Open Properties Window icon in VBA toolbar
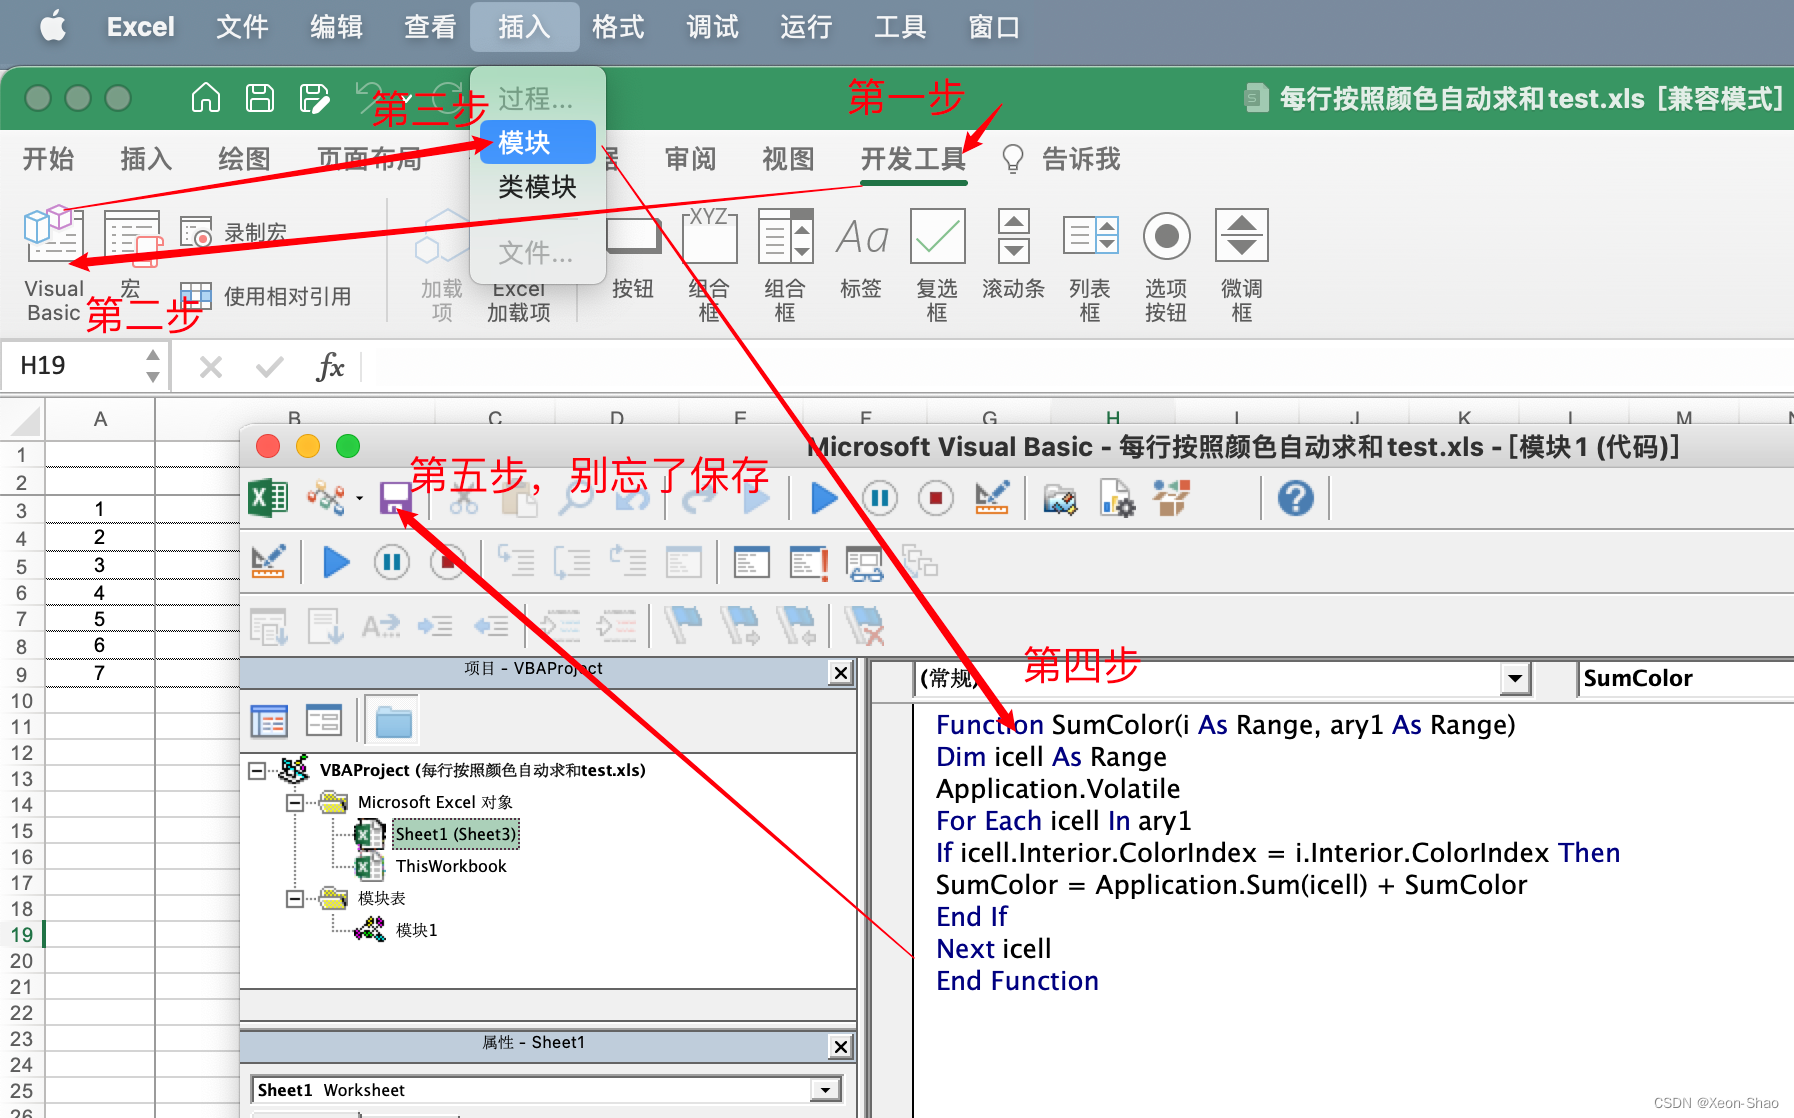The image size is (1794, 1118). [x=1116, y=497]
